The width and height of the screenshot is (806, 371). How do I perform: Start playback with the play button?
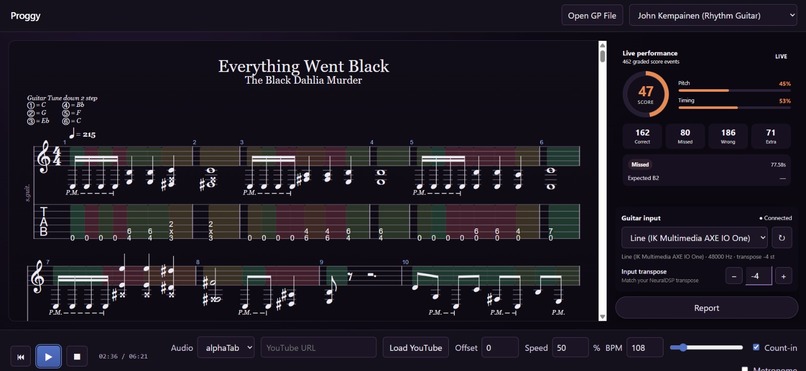[x=48, y=357]
